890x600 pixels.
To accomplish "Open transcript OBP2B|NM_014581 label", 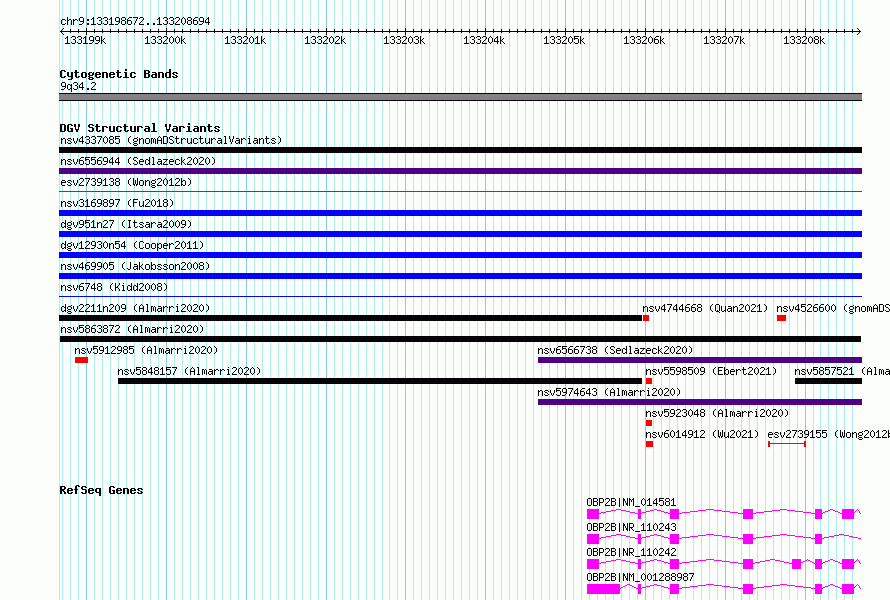I will coord(631,502).
